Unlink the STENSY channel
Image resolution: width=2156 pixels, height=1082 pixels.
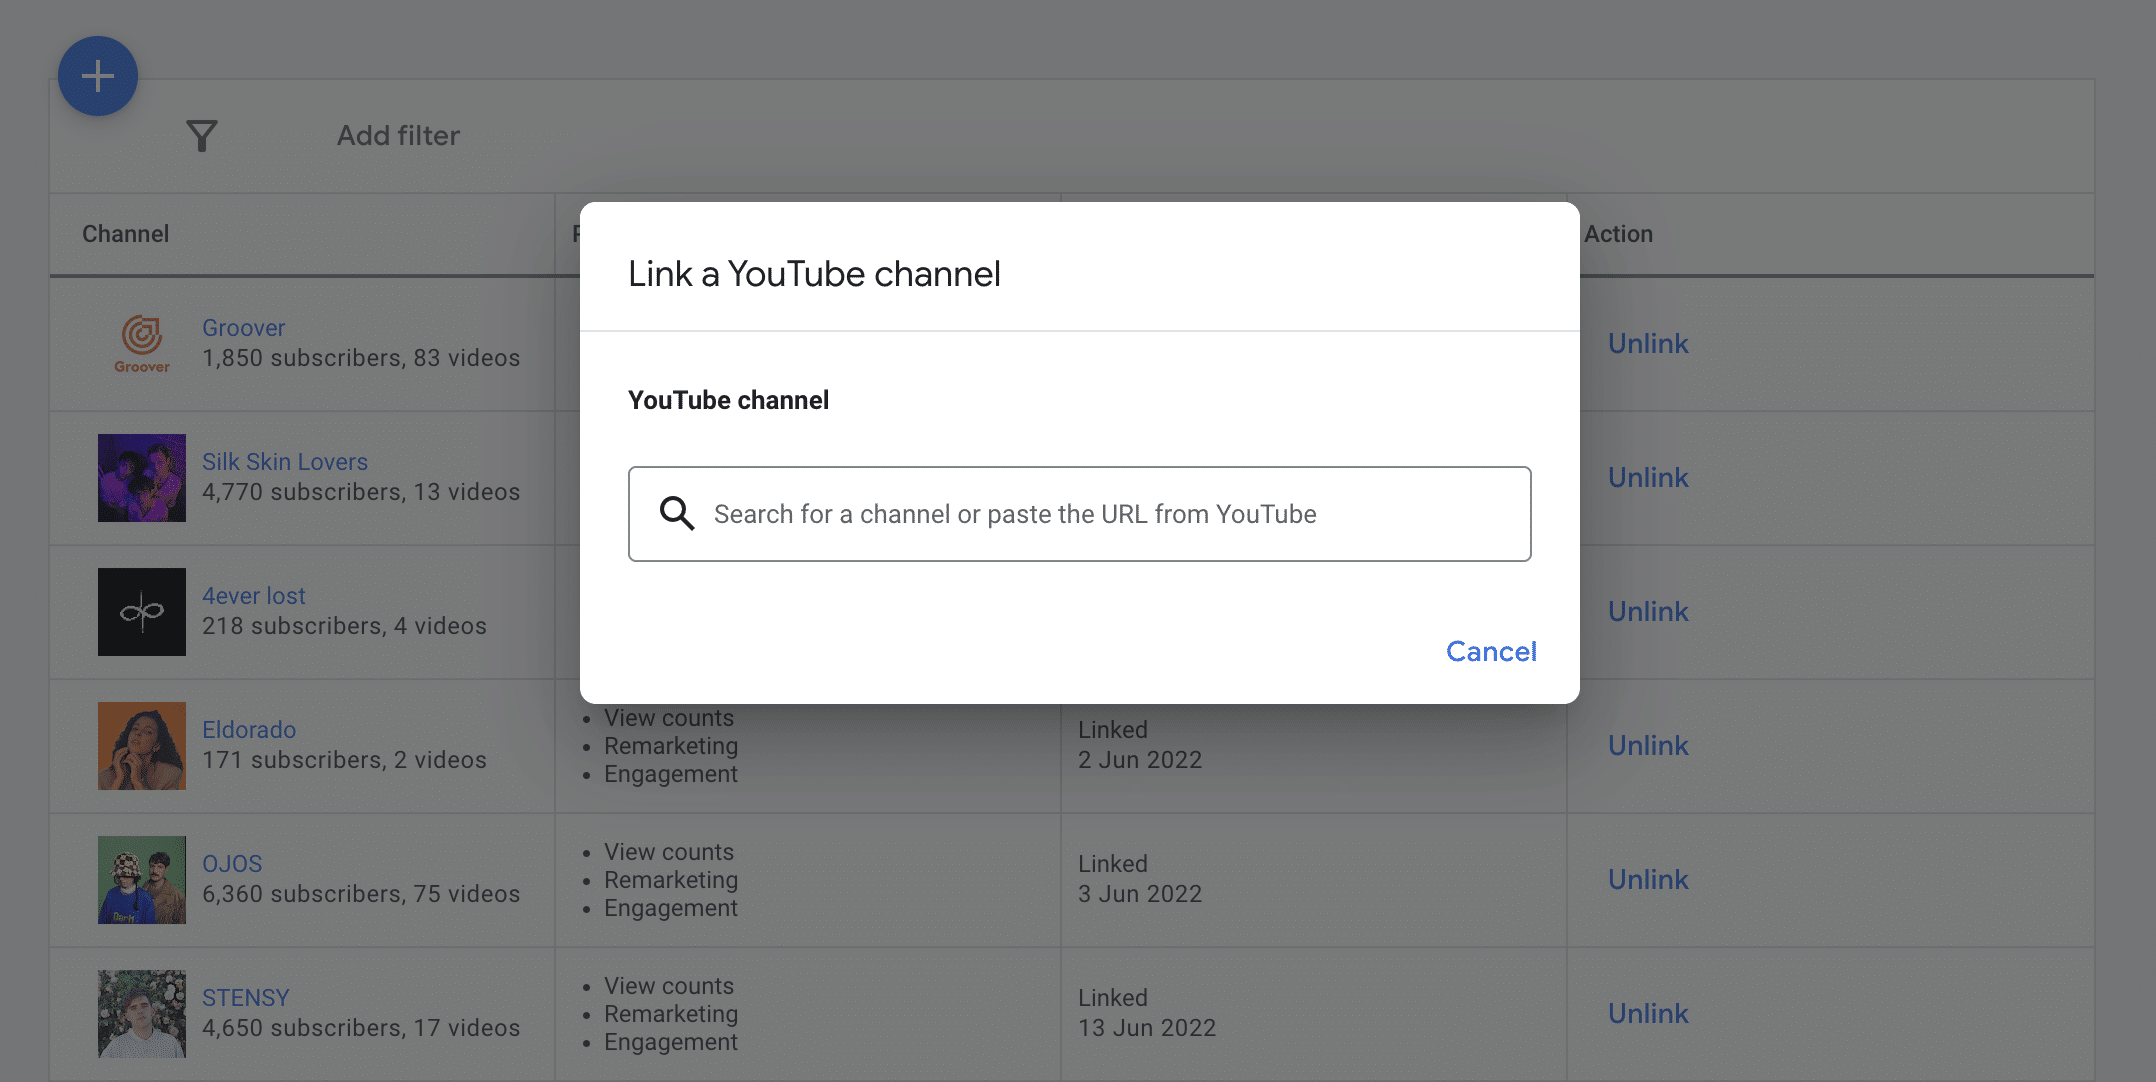(1648, 1014)
